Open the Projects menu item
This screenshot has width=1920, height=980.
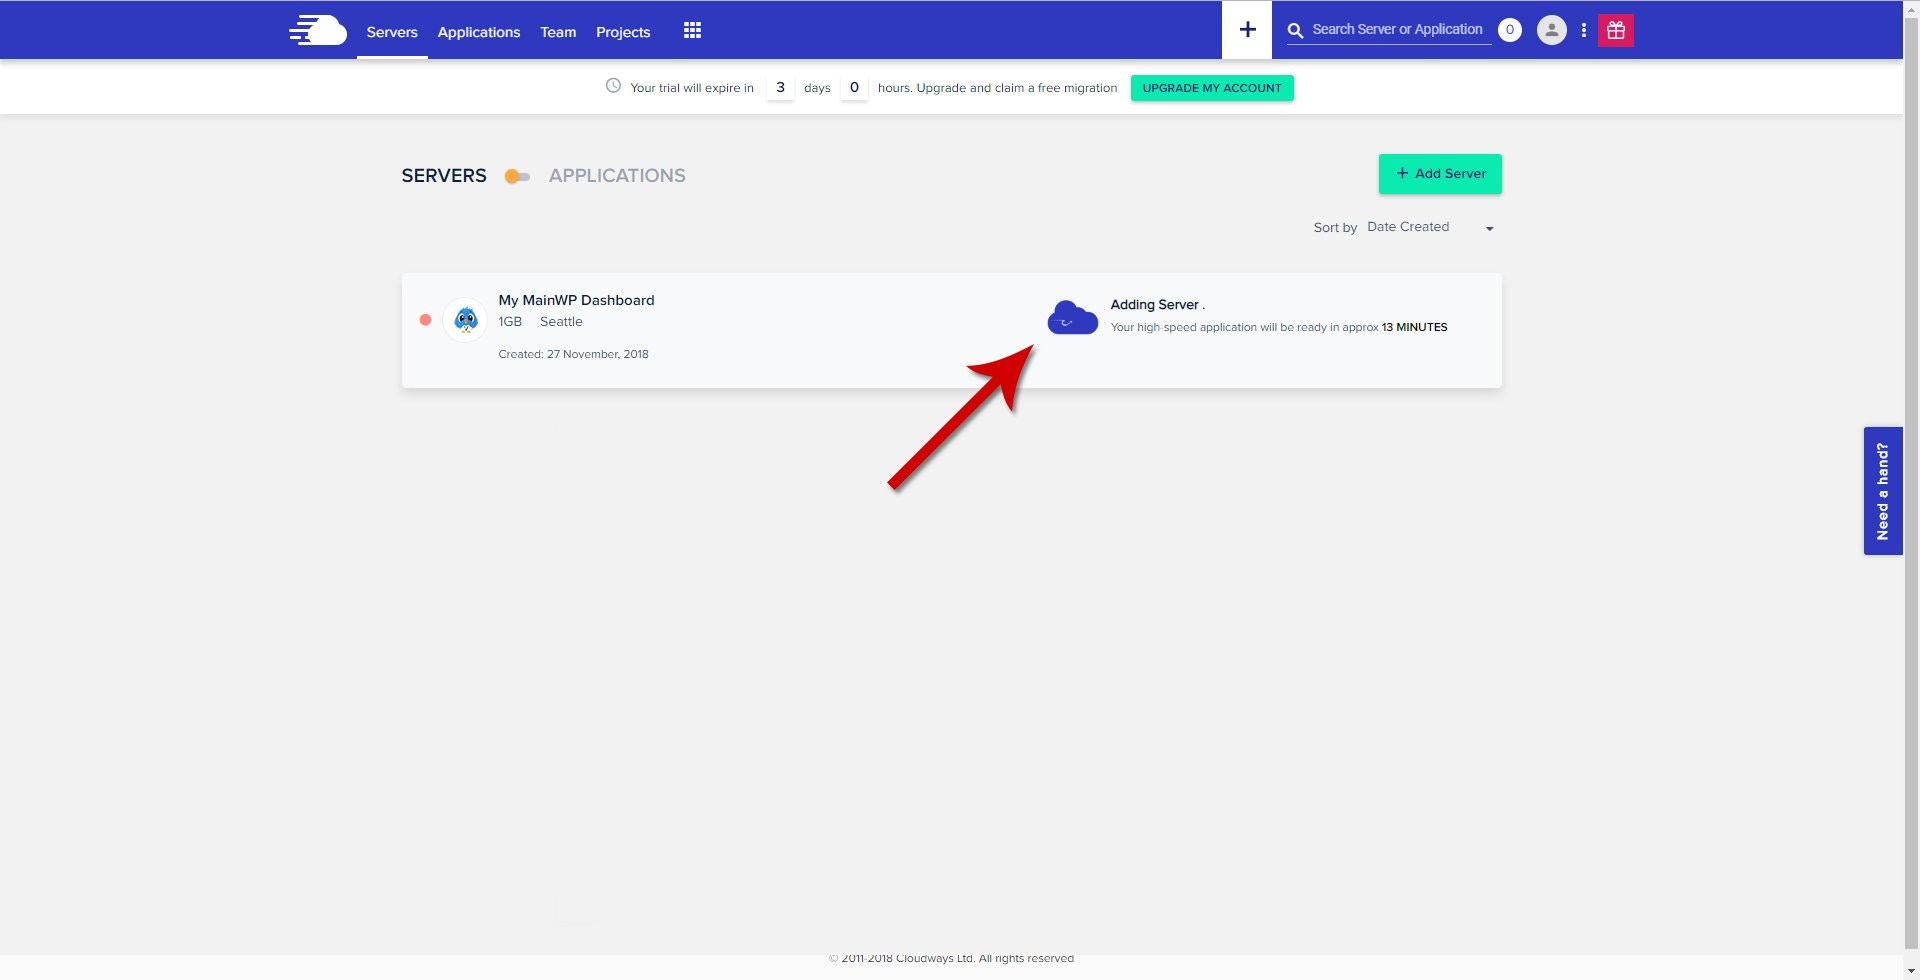pyautogui.click(x=622, y=32)
